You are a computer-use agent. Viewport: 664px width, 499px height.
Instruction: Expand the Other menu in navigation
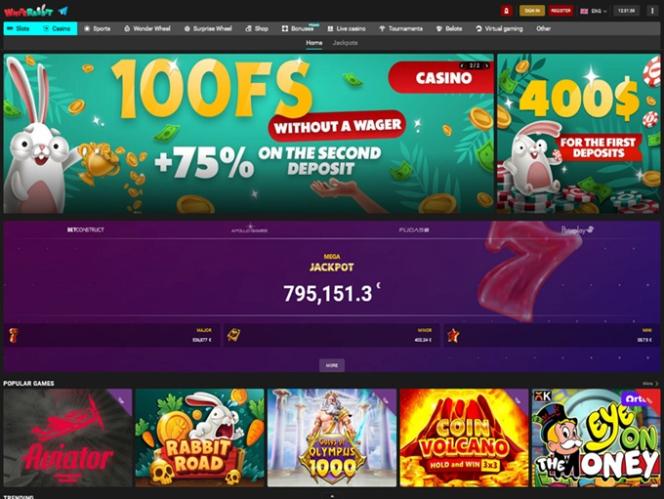coord(543,28)
